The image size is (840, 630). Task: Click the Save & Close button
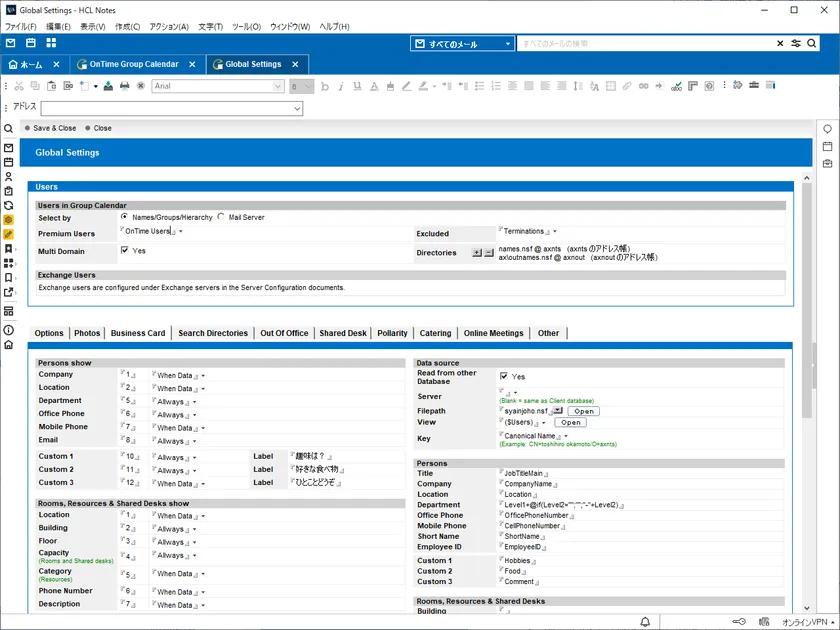click(54, 128)
